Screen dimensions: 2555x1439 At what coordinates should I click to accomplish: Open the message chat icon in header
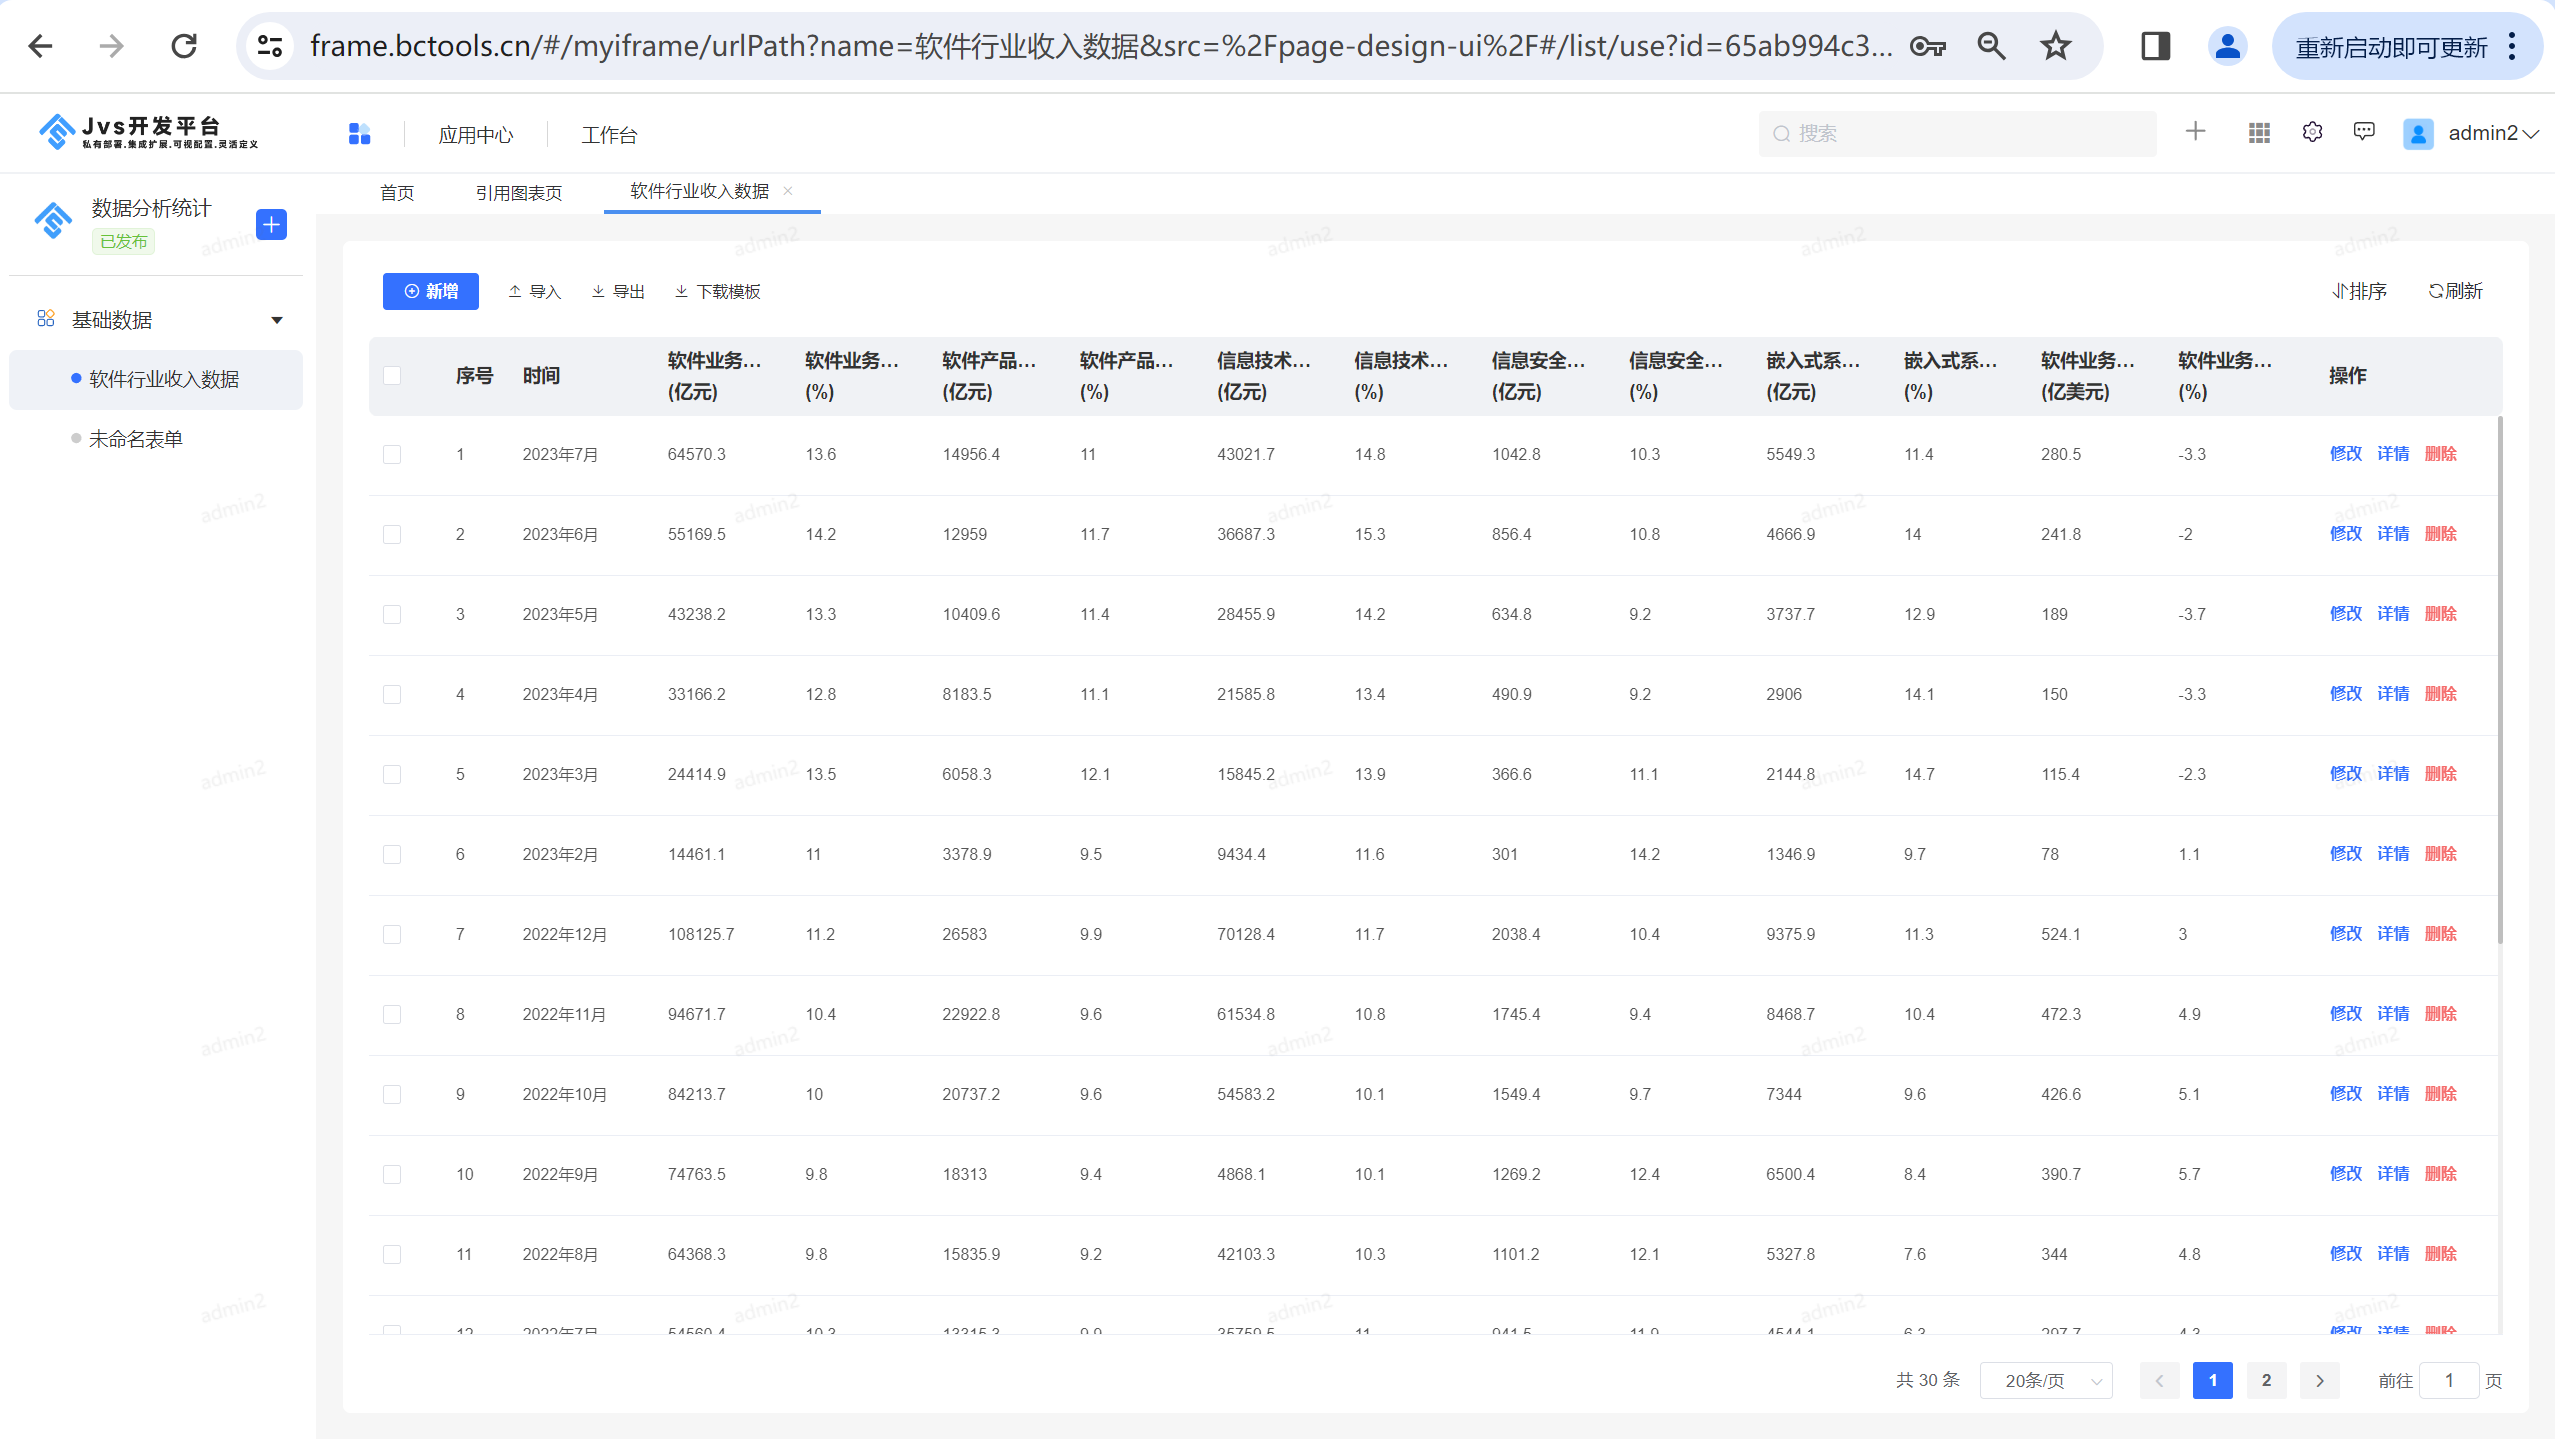coord(2363,132)
